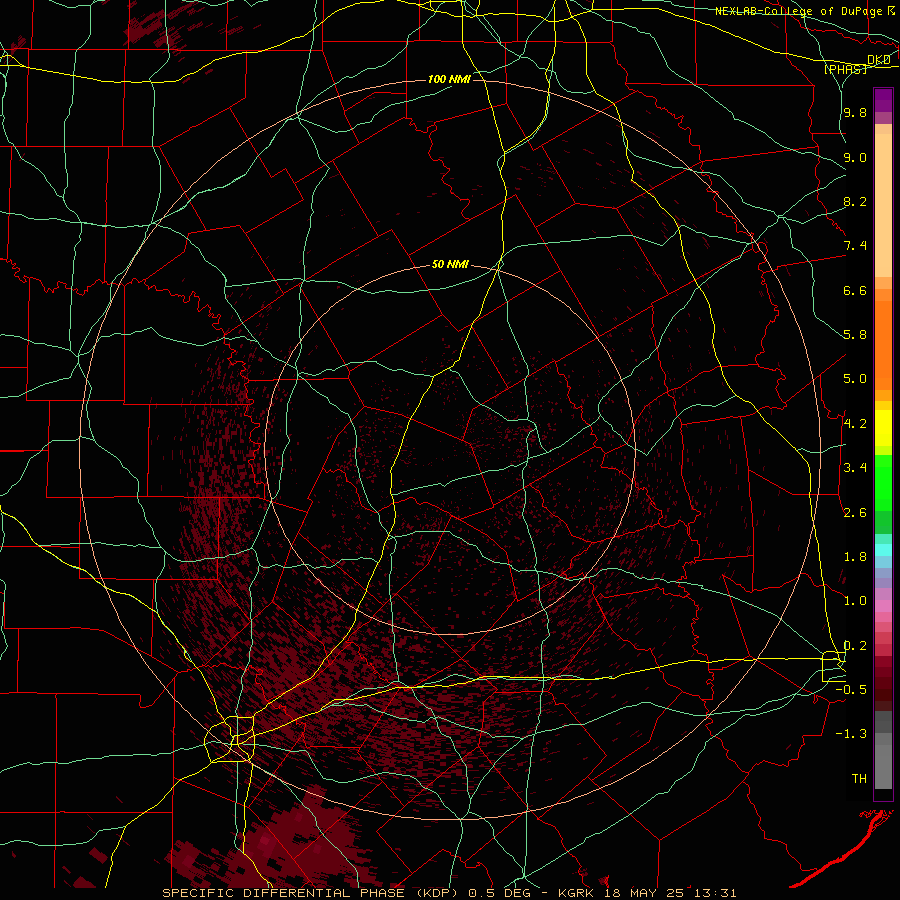The image size is (900, 900).
Task: Click the "50 NMI" range ring label
Action: click(x=450, y=264)
